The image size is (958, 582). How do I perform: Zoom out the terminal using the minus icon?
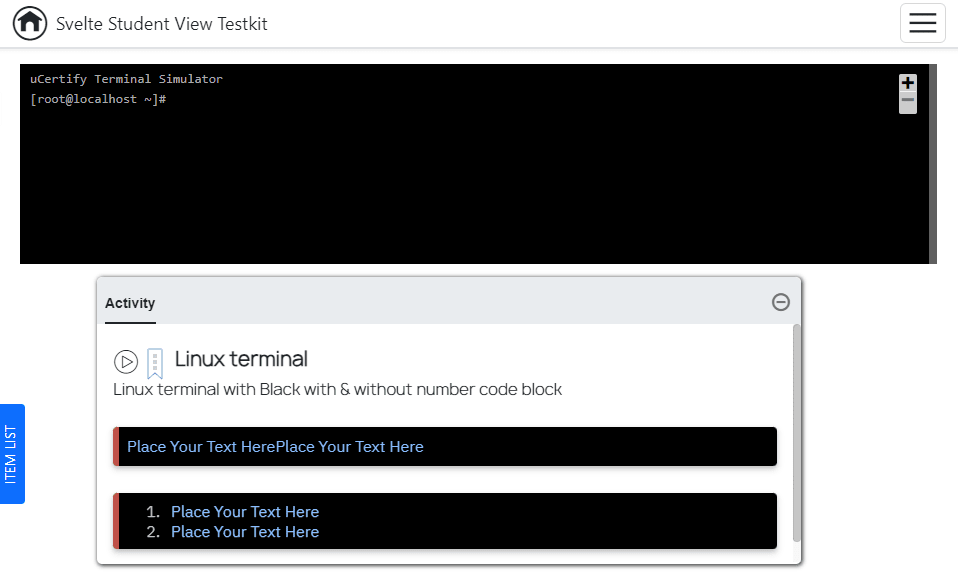[906, 98]
